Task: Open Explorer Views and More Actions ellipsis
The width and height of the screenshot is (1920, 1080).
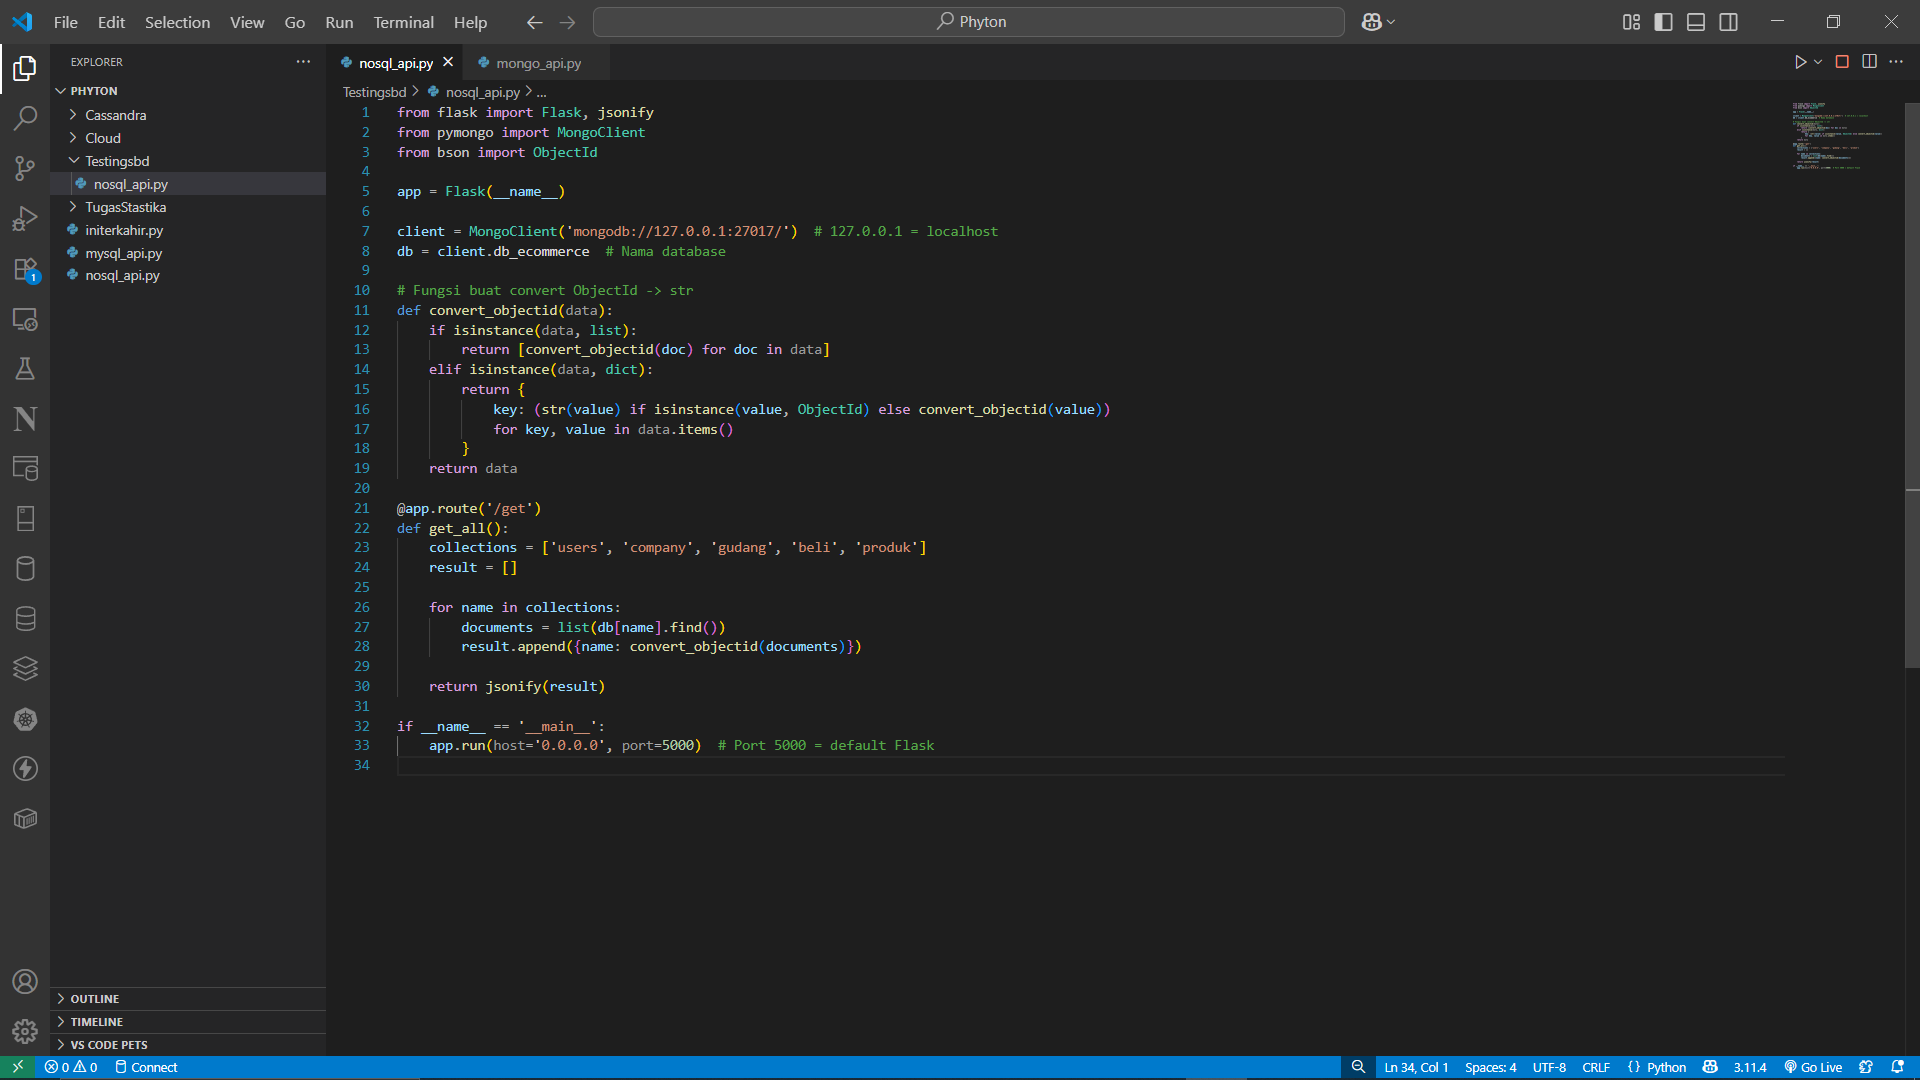Action: [303, 62]
